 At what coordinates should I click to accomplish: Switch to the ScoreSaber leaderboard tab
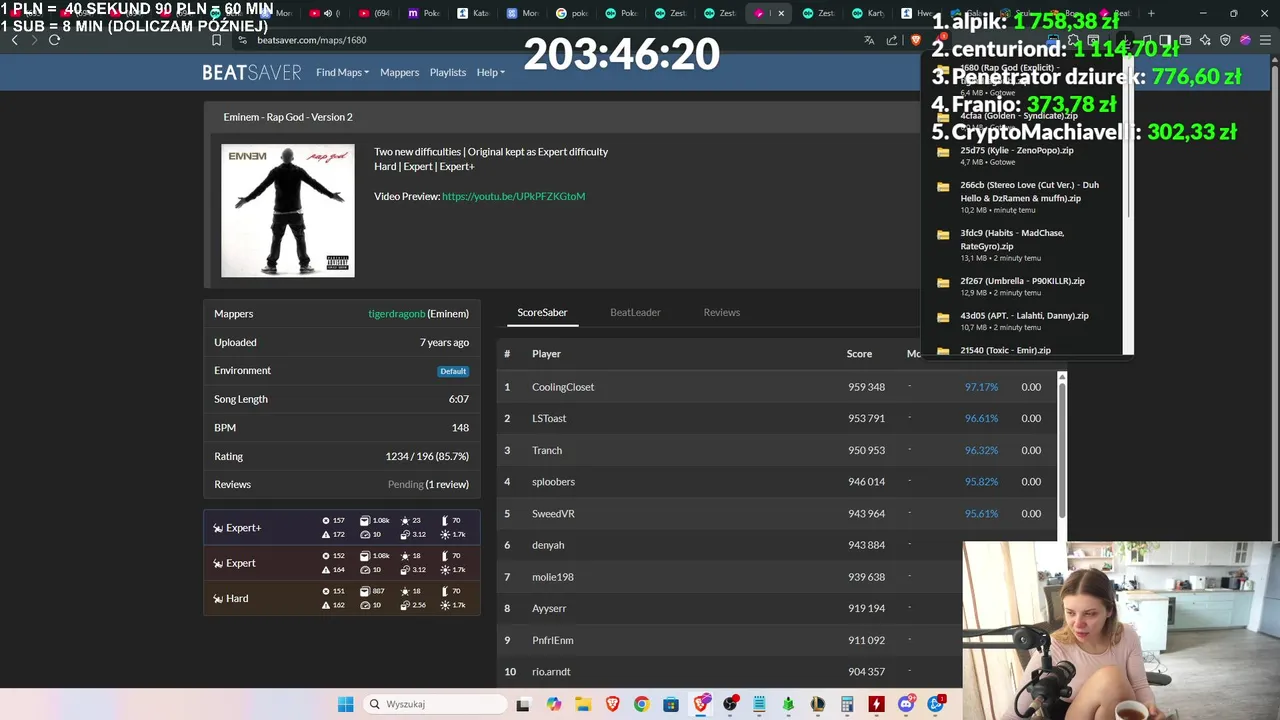click(542, 312)
